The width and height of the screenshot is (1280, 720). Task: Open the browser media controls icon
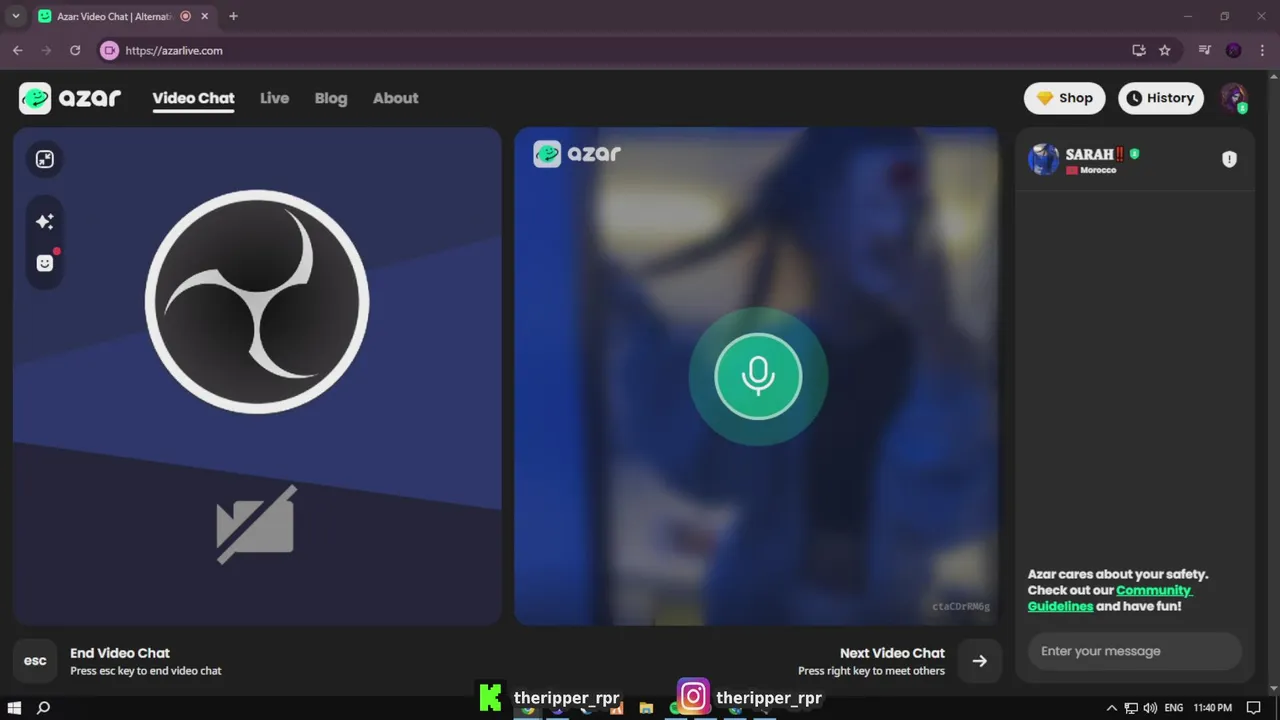(1205, 50)
